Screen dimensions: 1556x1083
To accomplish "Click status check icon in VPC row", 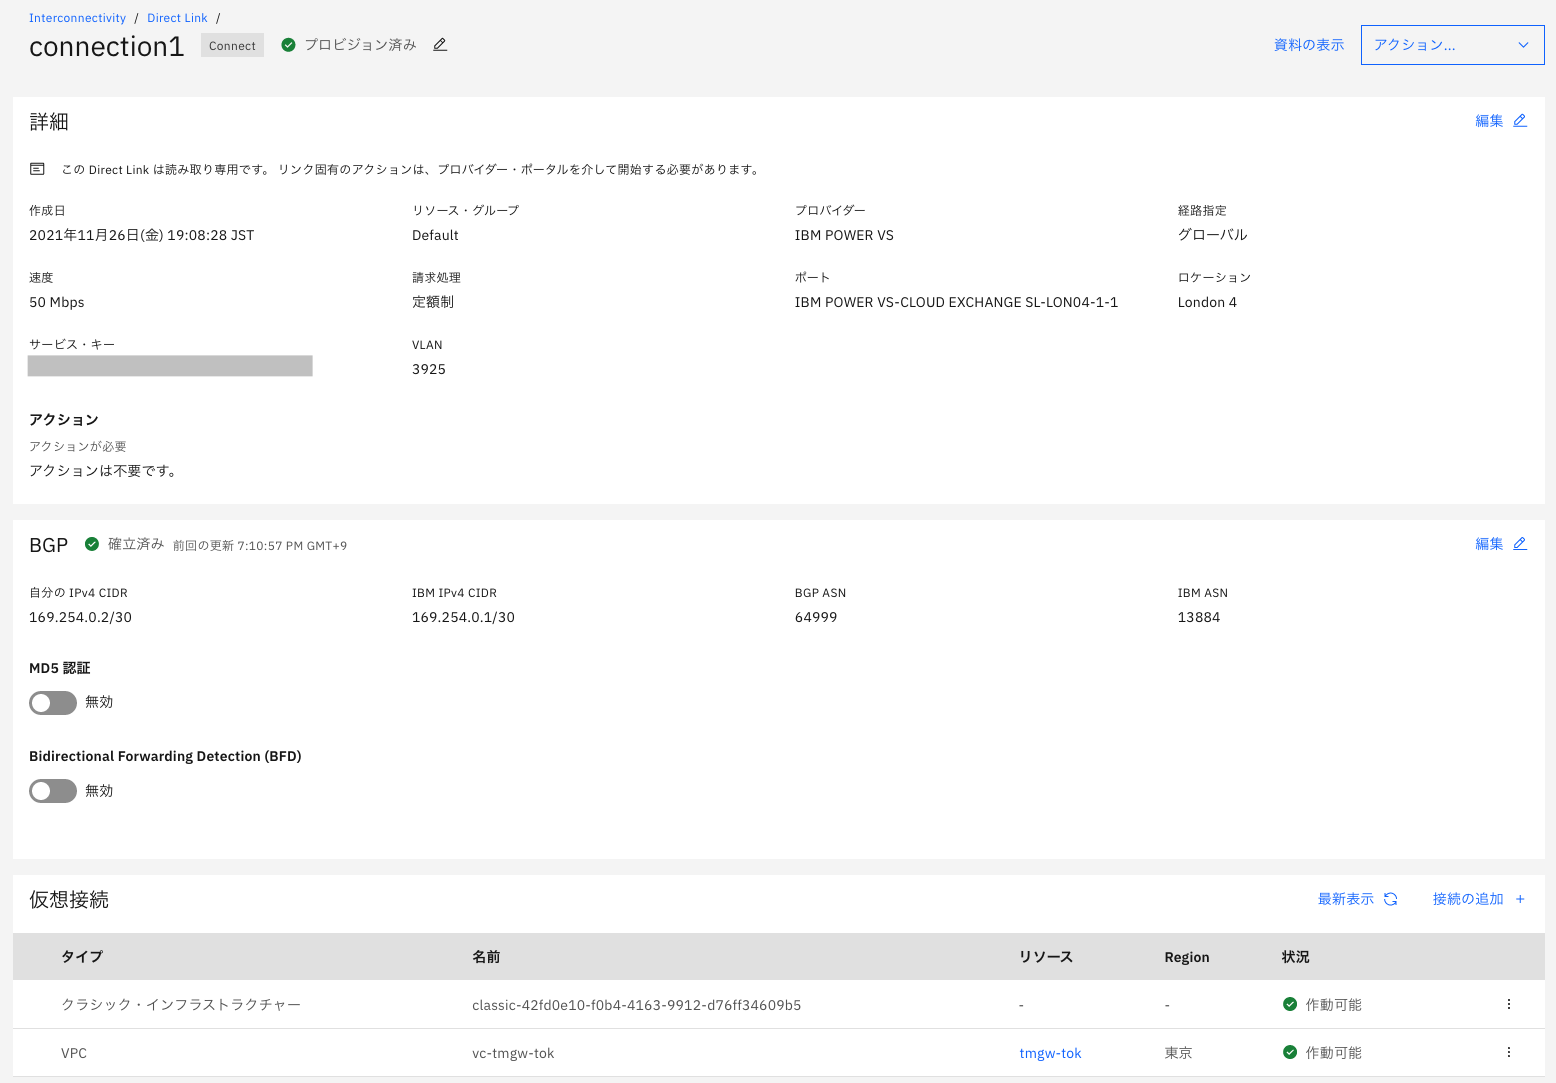I will point(1290,1052).
